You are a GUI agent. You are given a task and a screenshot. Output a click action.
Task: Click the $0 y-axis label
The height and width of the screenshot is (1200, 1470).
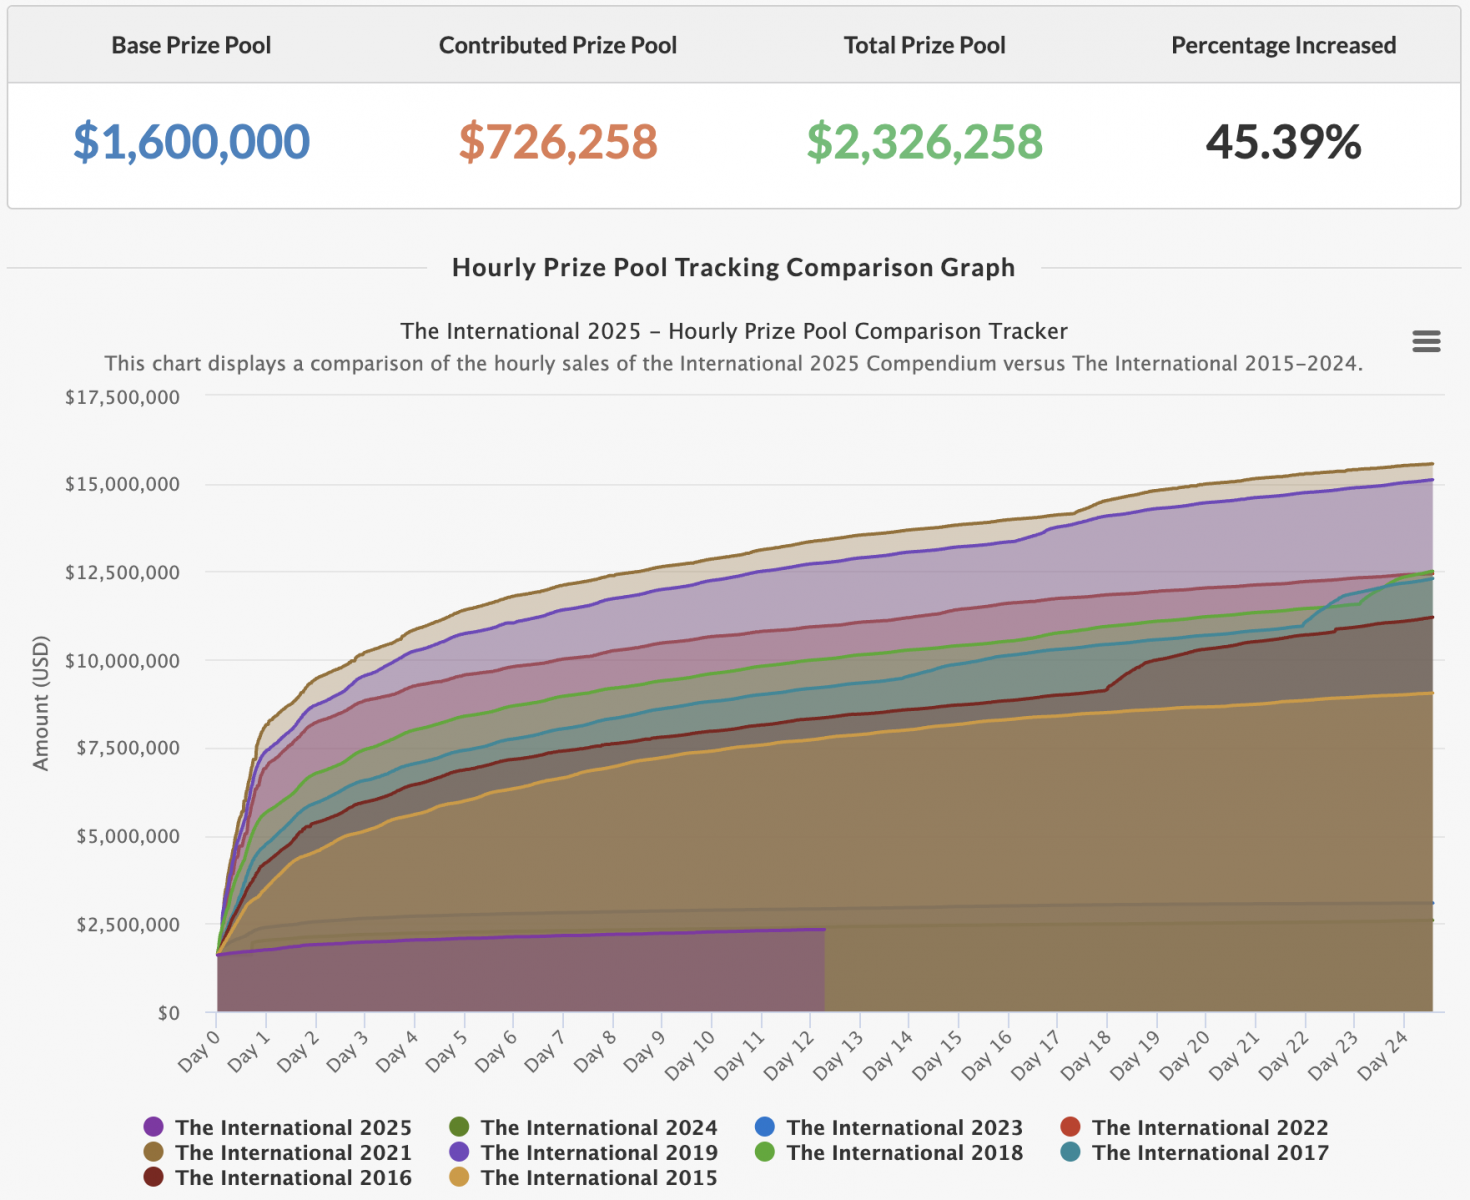coord(169,1012)
